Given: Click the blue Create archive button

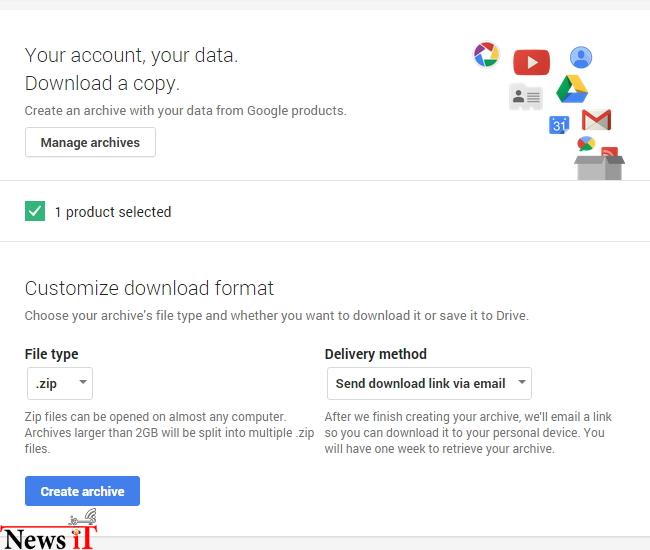Looking at the screenshot, I should 82,491.
